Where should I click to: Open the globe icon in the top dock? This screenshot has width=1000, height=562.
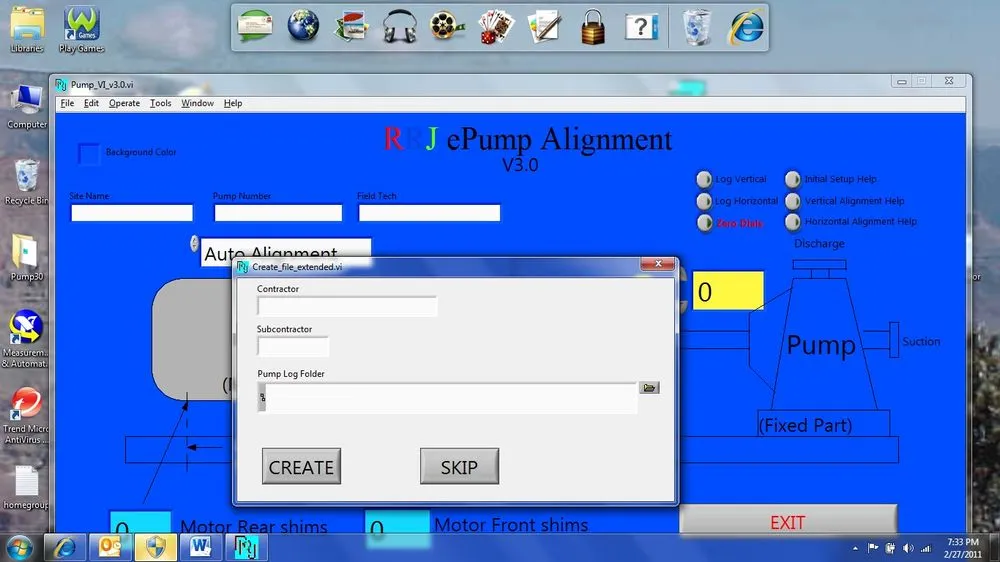click(303, 27)
